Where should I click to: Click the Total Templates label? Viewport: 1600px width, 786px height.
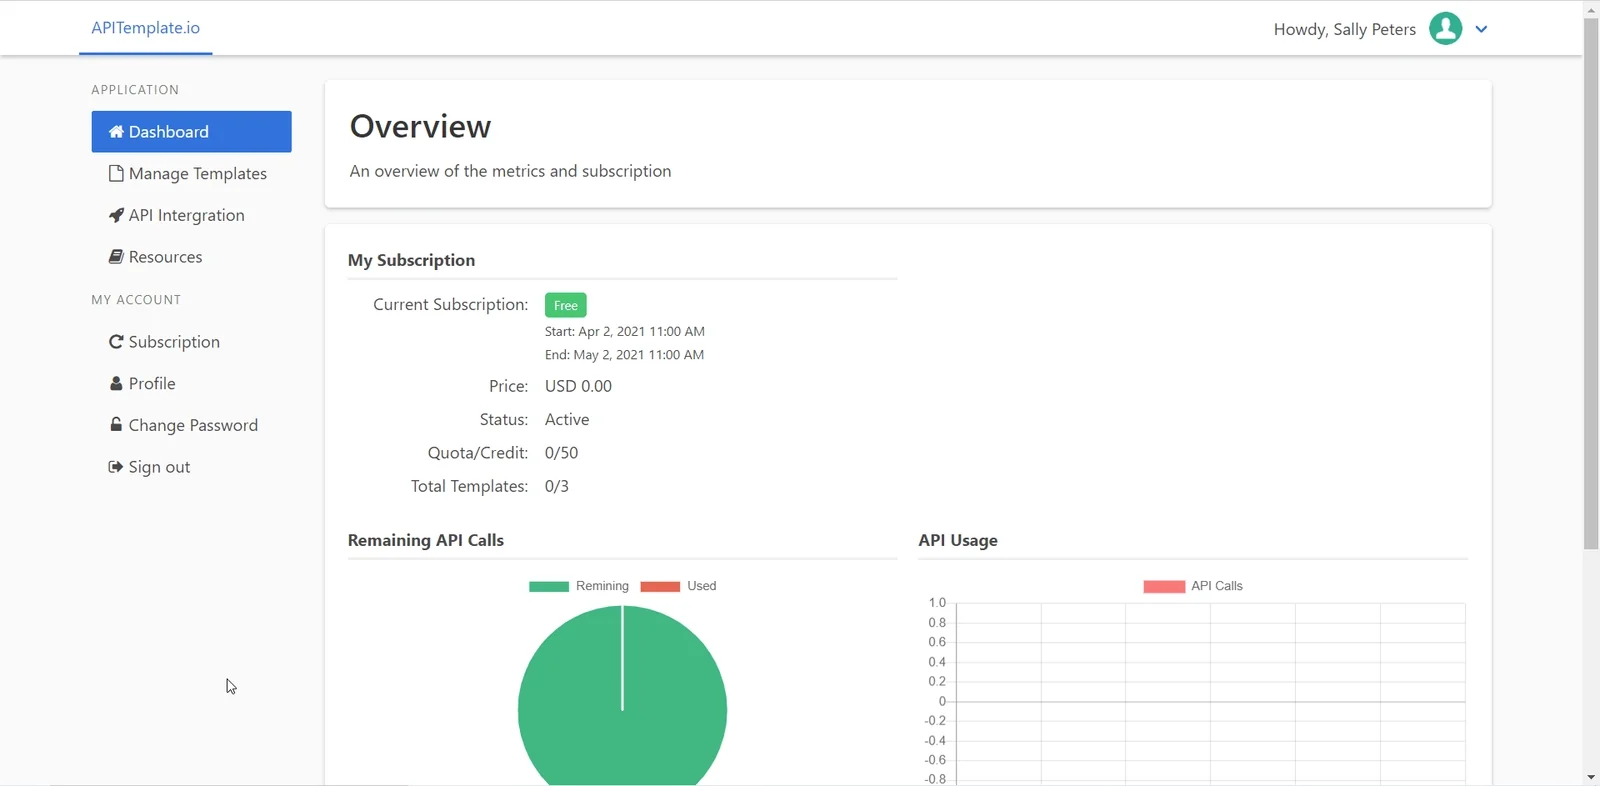469,486
